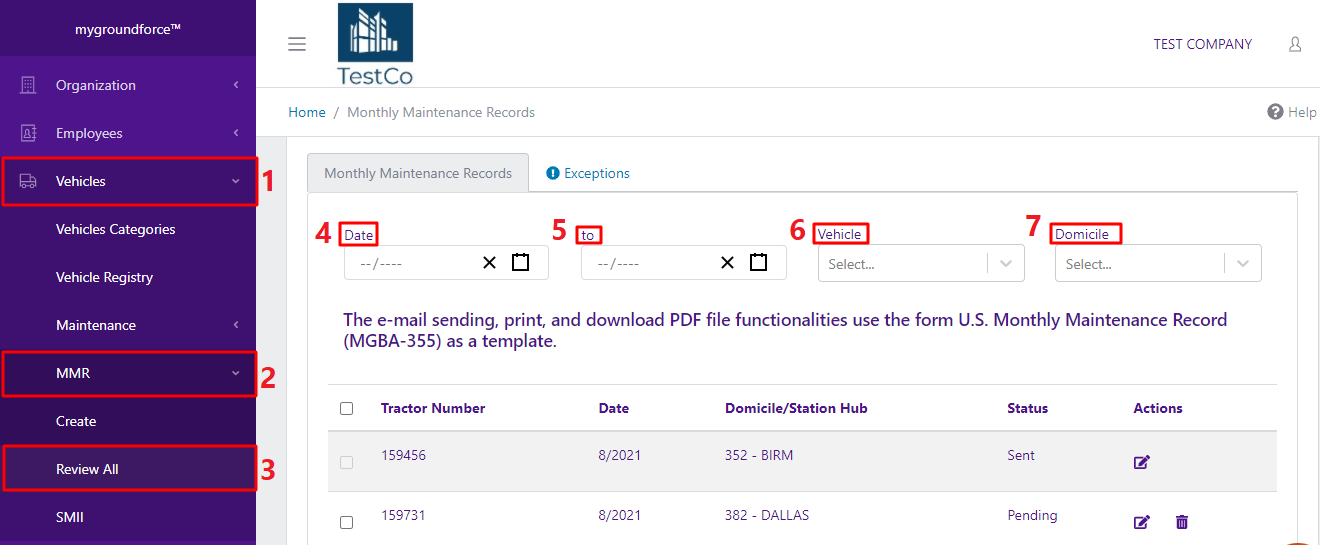Click the TestCo logo
Image resolution: width=1320 pixels, height=545 pixels.
click(375, 44)
